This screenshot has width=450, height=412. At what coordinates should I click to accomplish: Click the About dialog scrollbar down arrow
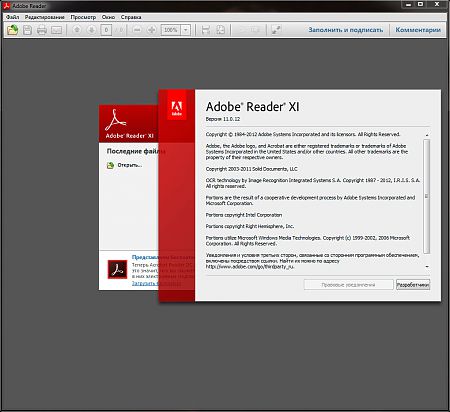(427, 266)
